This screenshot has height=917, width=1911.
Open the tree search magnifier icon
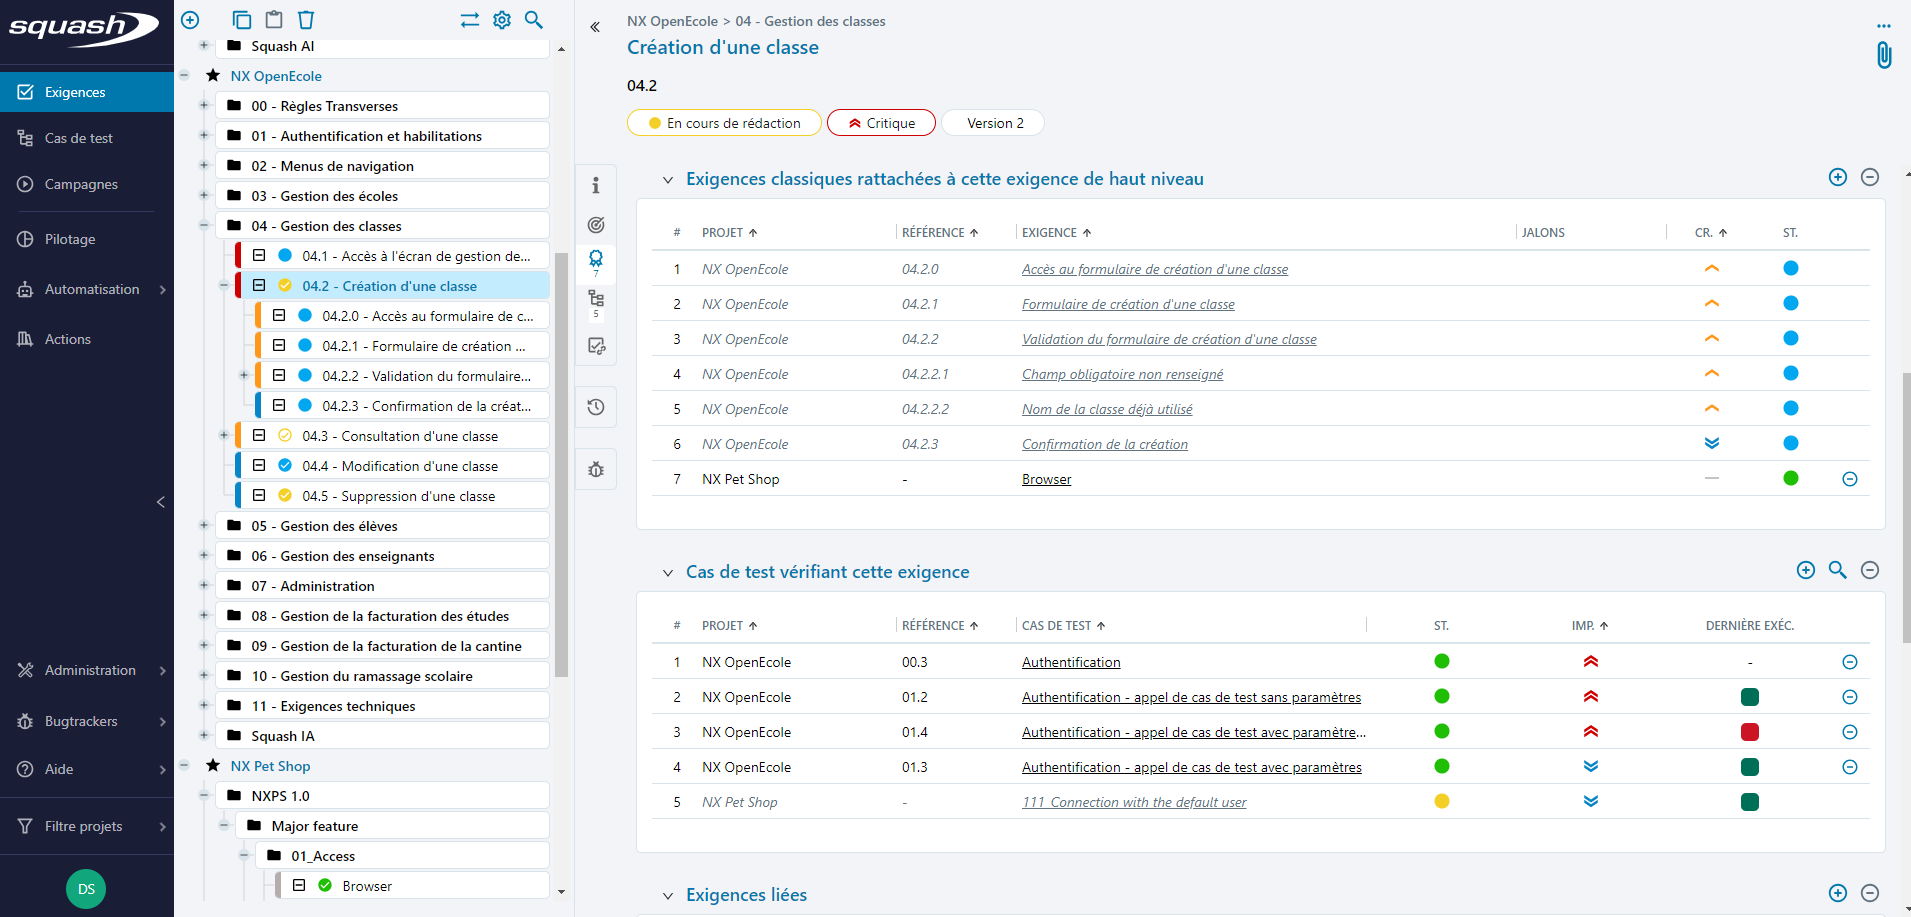(534, 20)
